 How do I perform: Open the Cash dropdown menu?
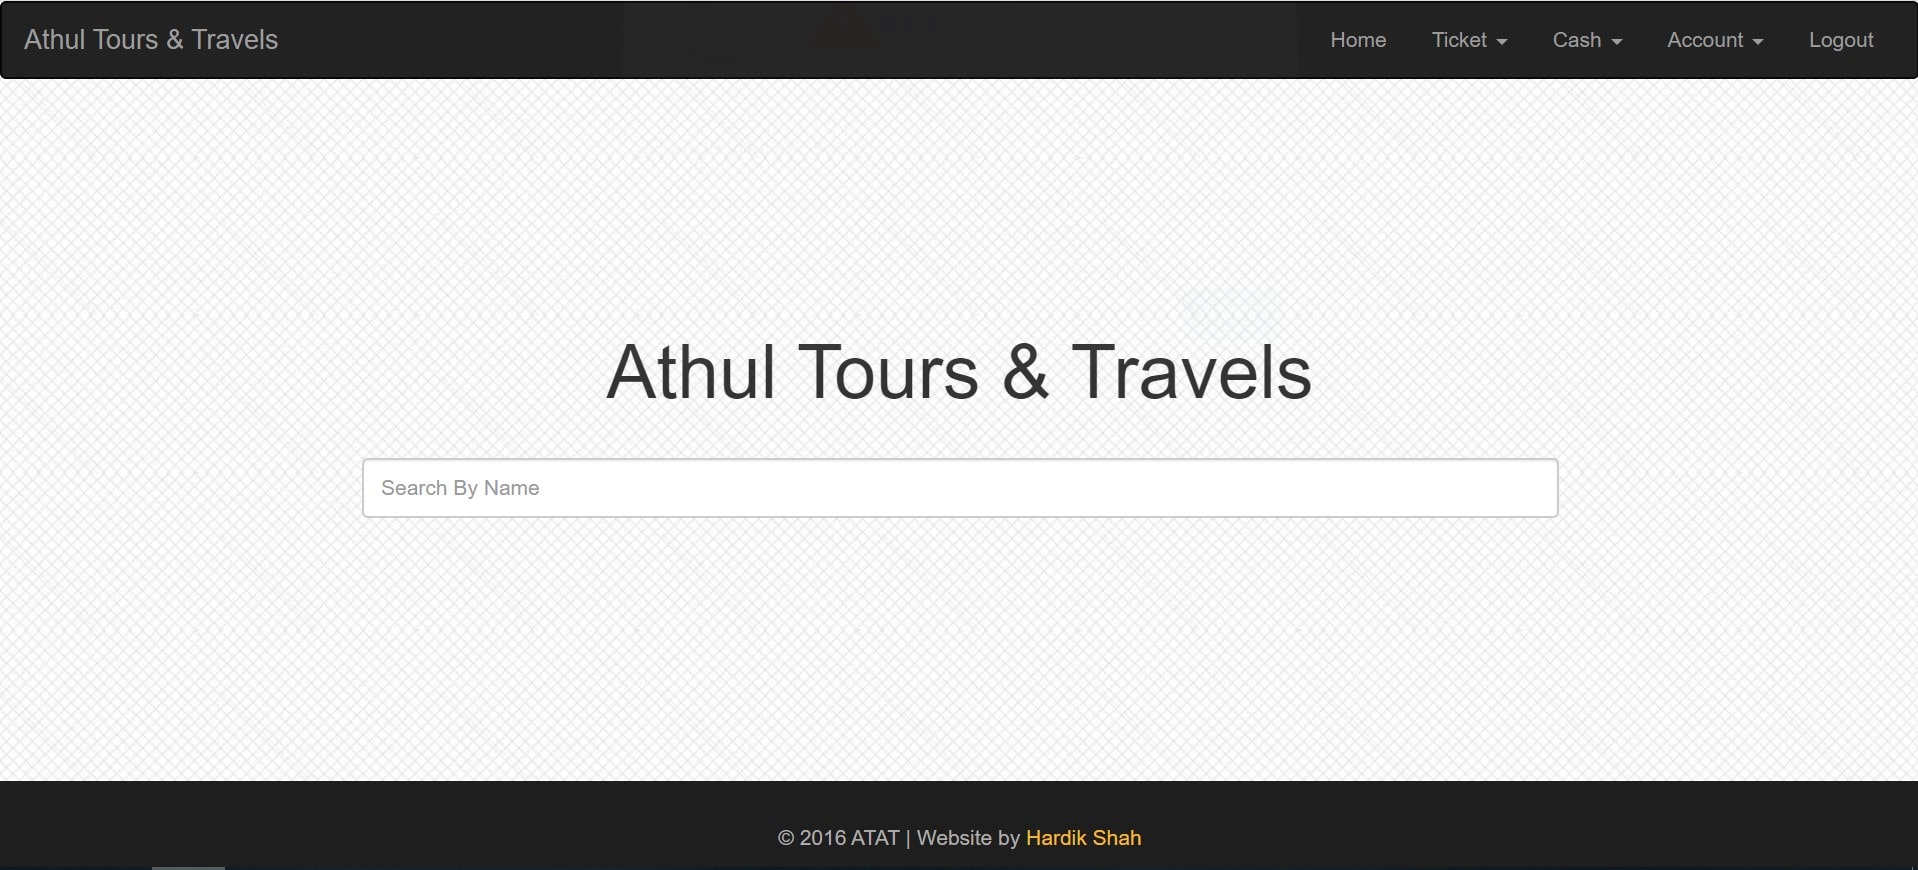click(x=1586, y=40)
